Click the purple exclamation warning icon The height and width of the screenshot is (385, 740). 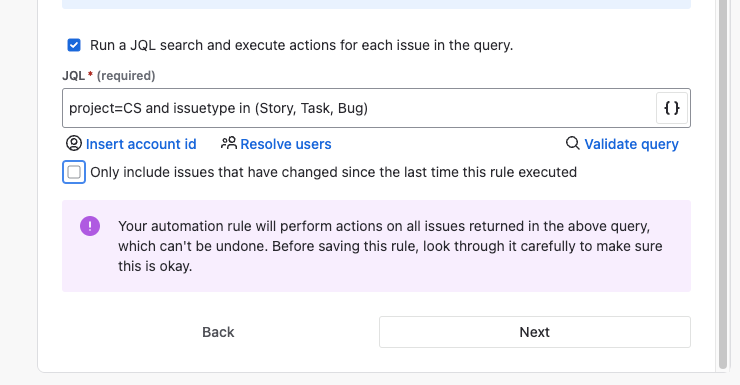pyautogui.click(x=90, y=226)
